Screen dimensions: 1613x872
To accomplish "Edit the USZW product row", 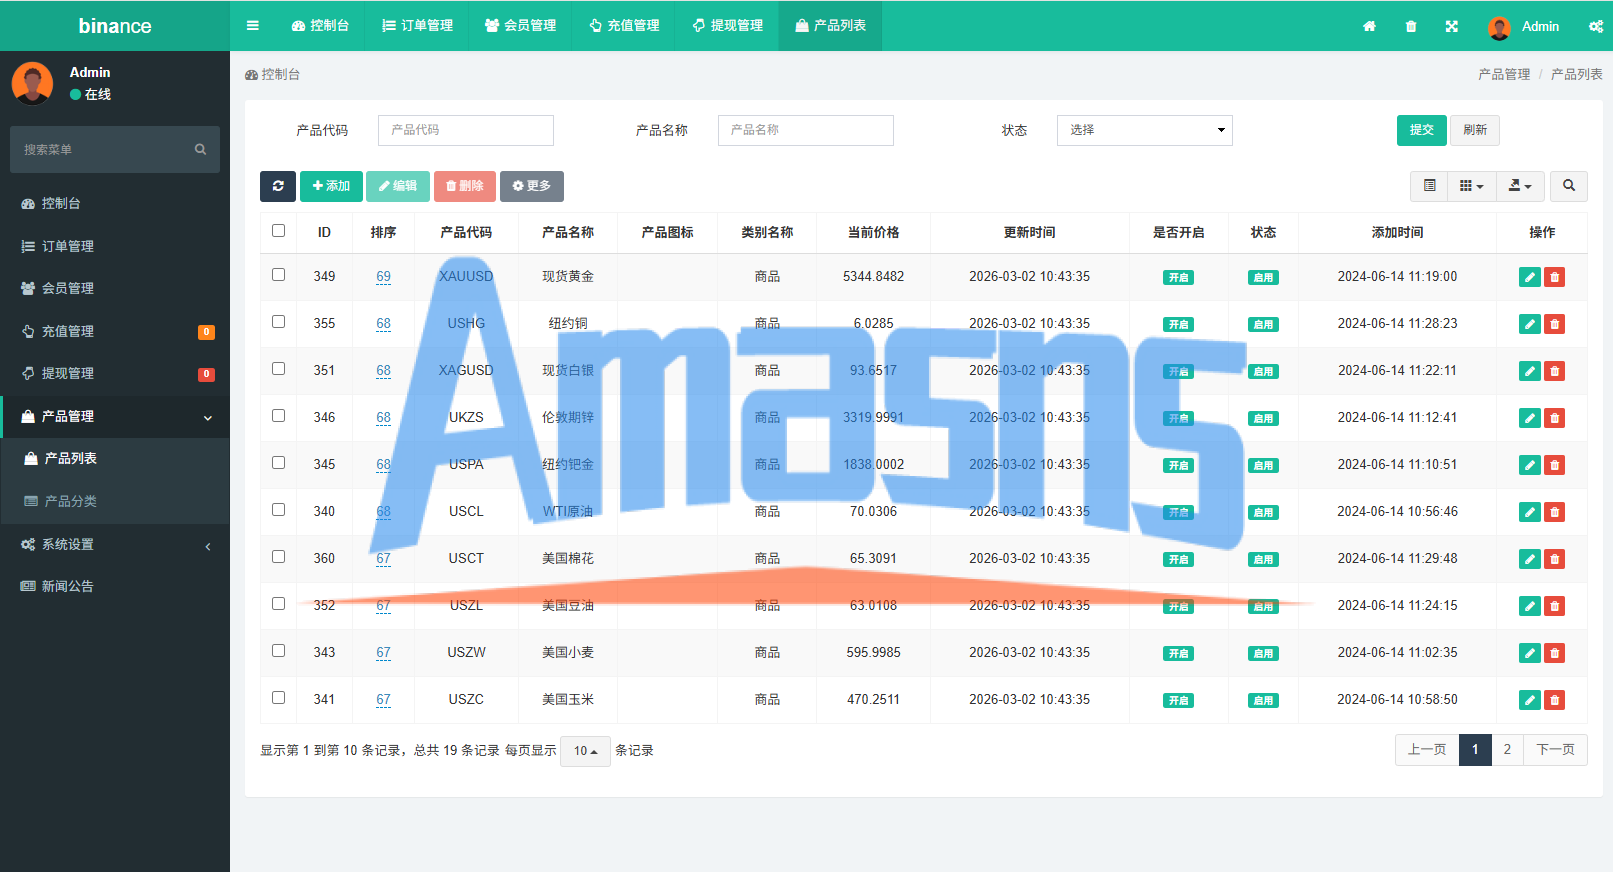I will (x=1530, y=653).
